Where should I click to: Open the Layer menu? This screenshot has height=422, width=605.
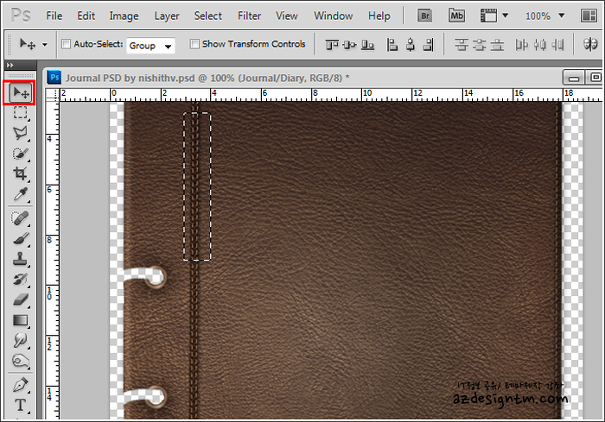click(167, 16)
